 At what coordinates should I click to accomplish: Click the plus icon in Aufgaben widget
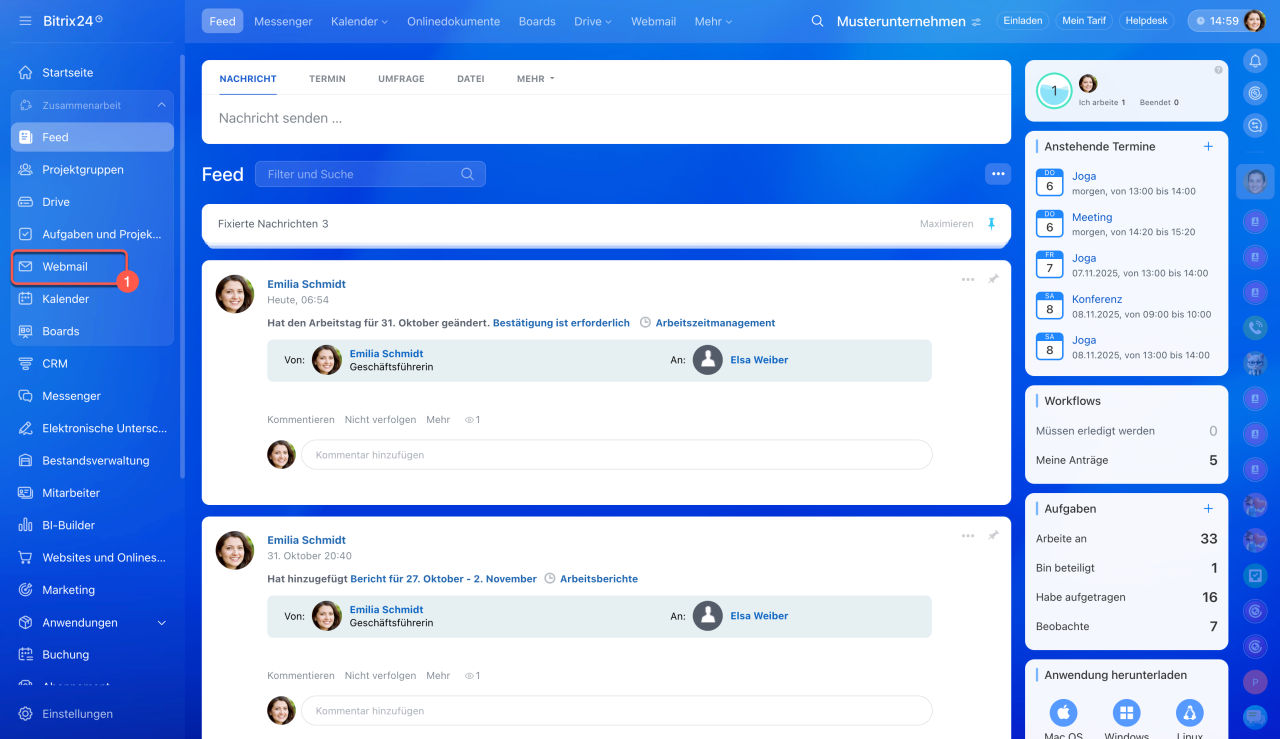(1208, 509)
